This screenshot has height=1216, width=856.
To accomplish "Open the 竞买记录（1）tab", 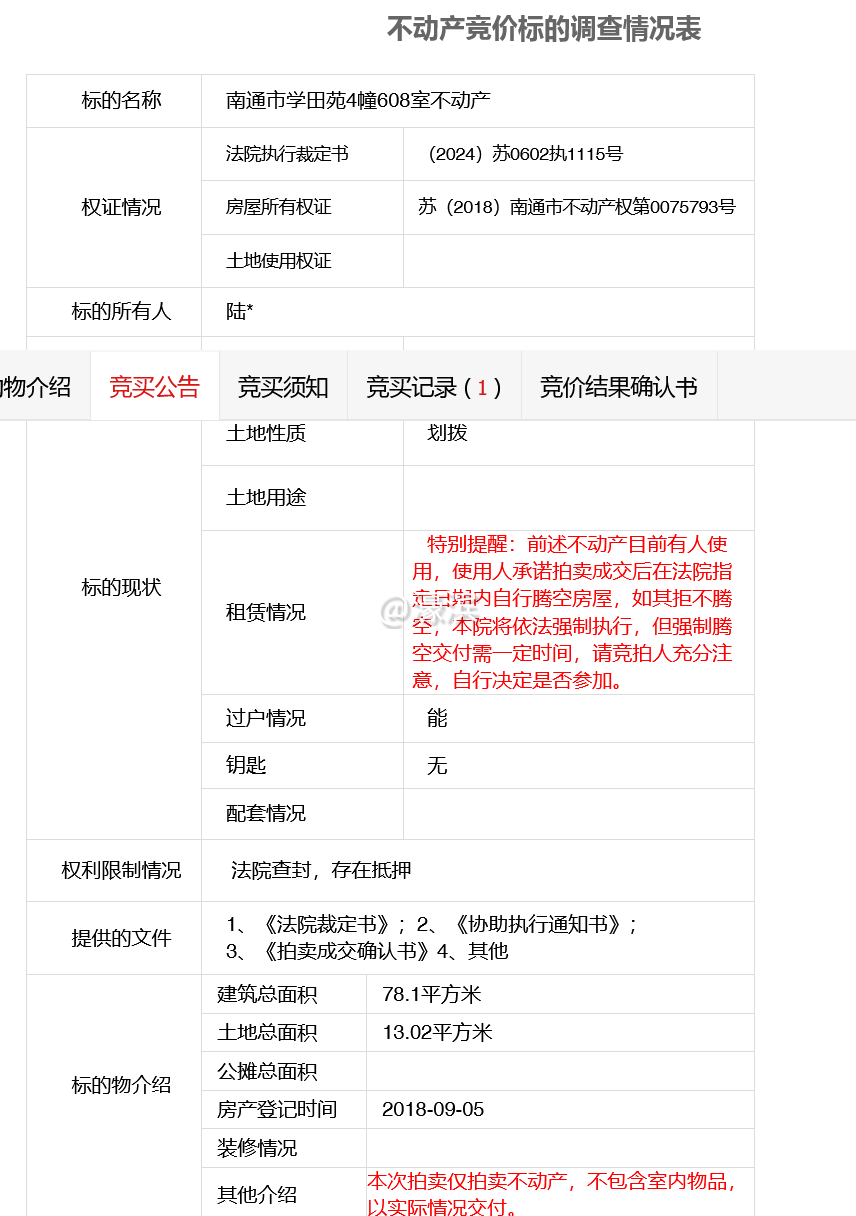I will click(433, 385).
